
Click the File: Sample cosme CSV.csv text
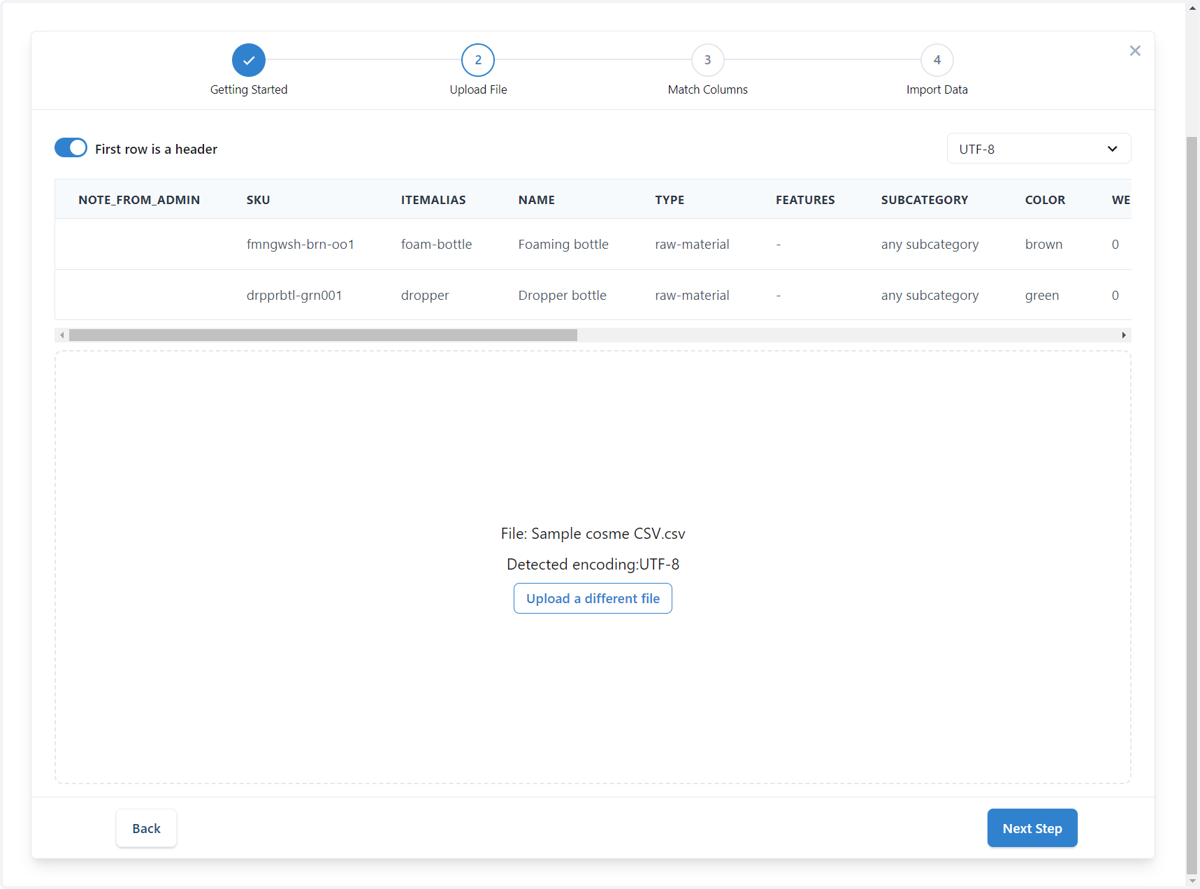coord(593,534)
